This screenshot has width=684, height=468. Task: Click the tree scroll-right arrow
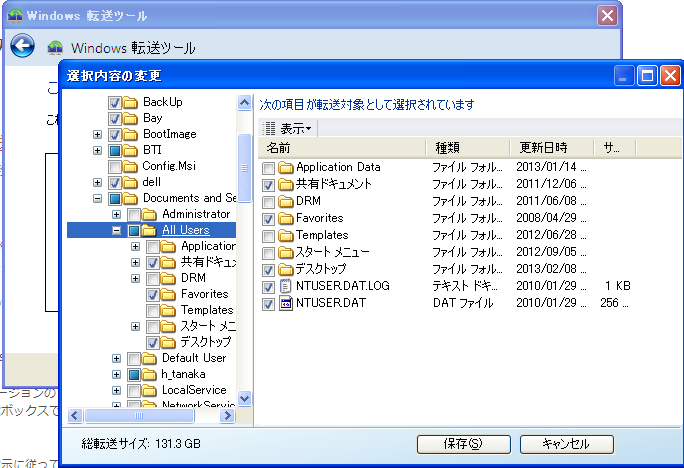(227, 416)
